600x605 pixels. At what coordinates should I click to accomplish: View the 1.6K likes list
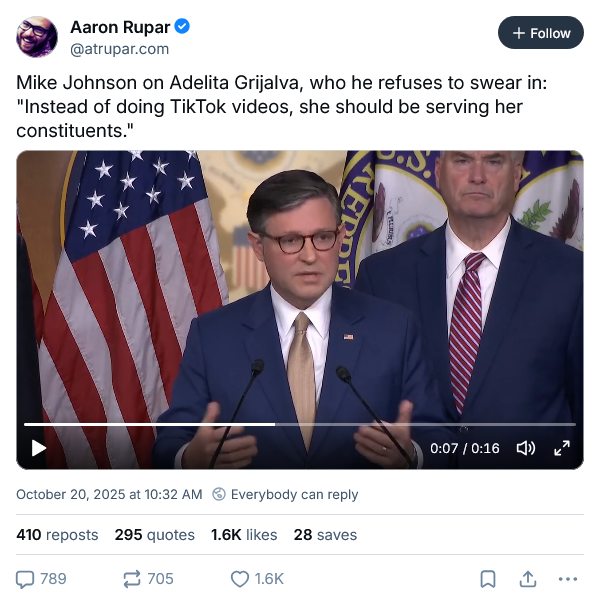[x=244, y=535]
